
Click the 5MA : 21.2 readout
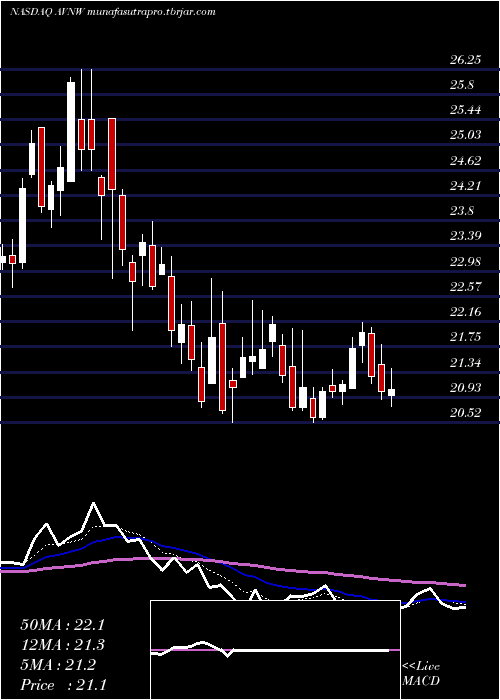pyautogui.click(x=58, y=665)
